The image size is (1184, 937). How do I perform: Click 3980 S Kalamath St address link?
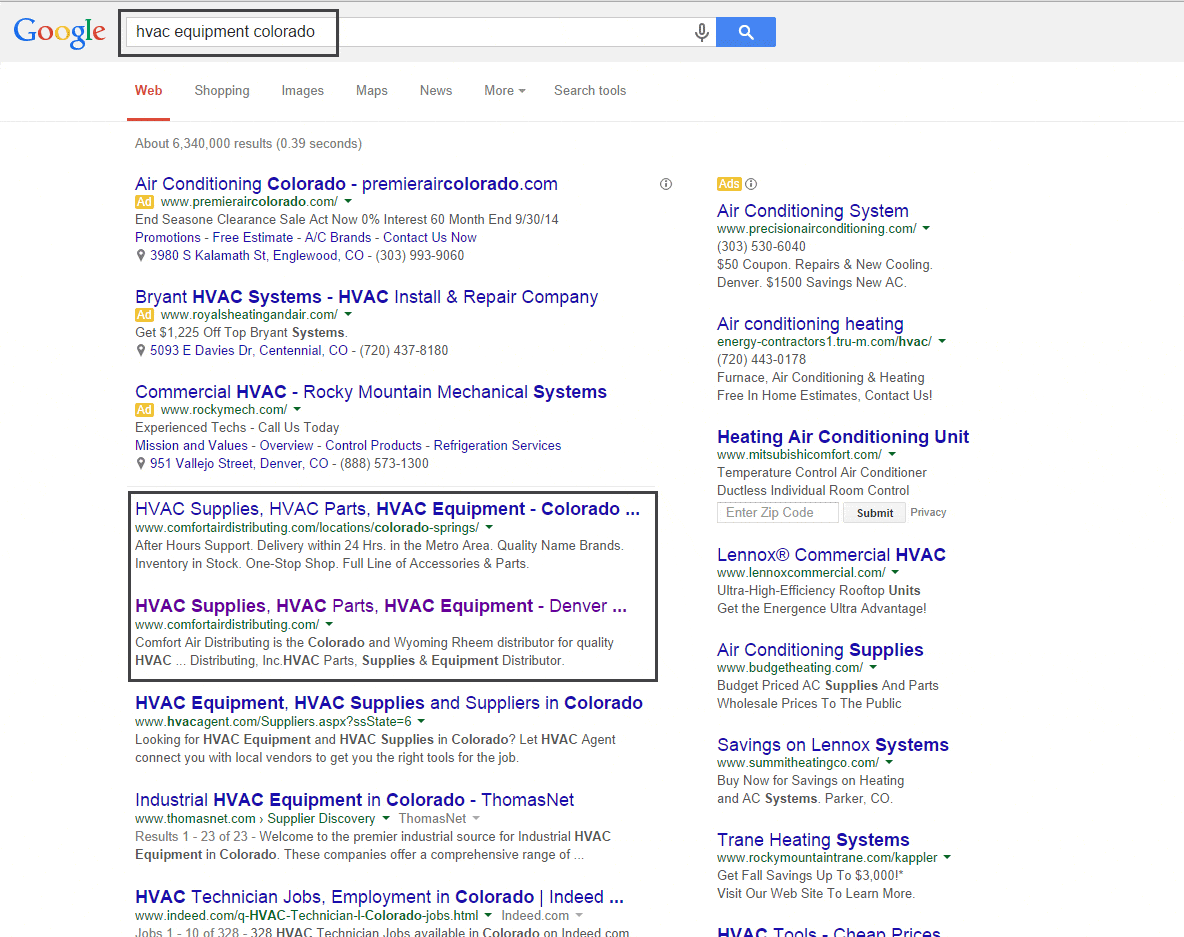(257, 256)
